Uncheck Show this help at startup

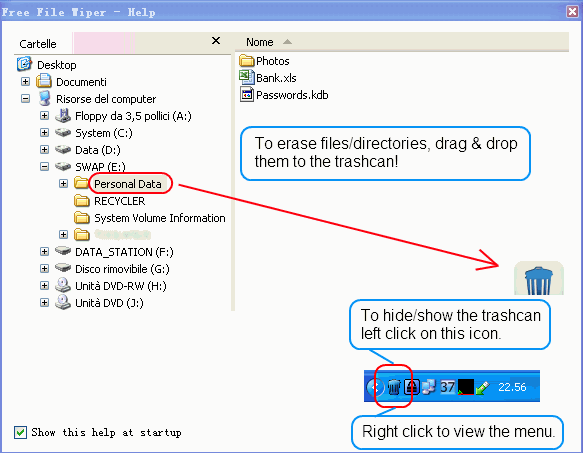point(20,433)
